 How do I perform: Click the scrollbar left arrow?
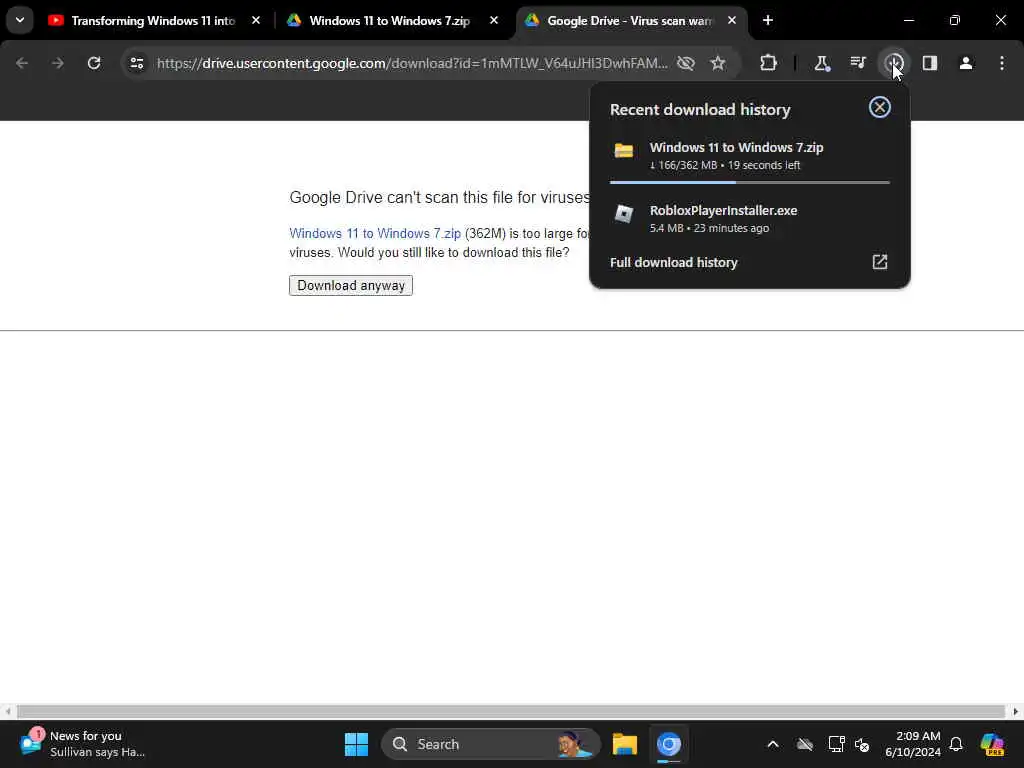(x=7, y=711)
